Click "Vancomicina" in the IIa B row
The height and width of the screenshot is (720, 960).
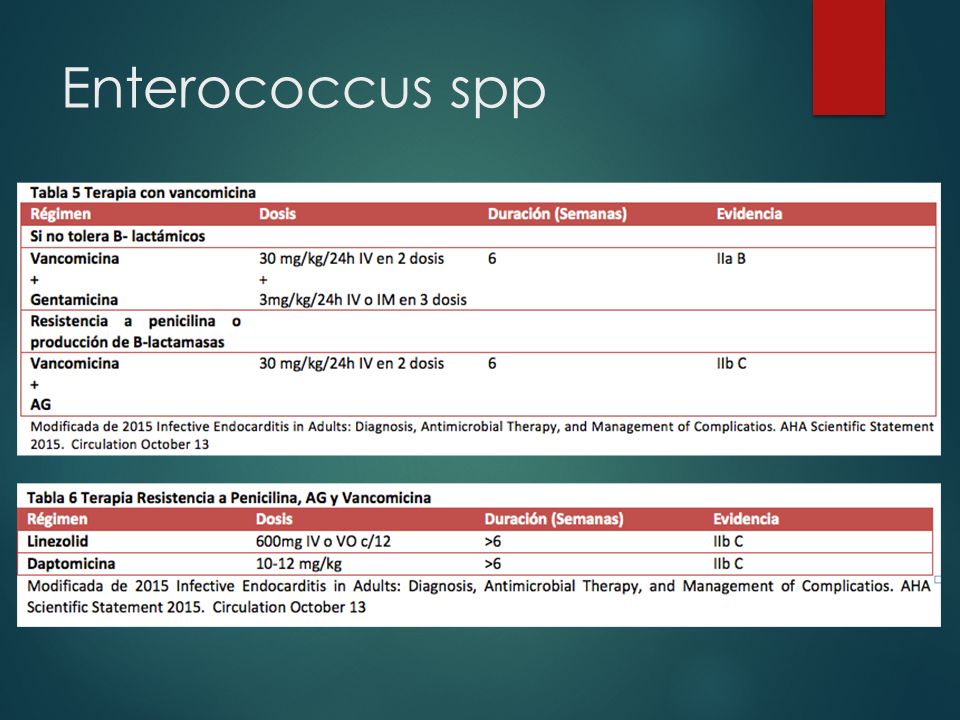[x=75, y=258]
